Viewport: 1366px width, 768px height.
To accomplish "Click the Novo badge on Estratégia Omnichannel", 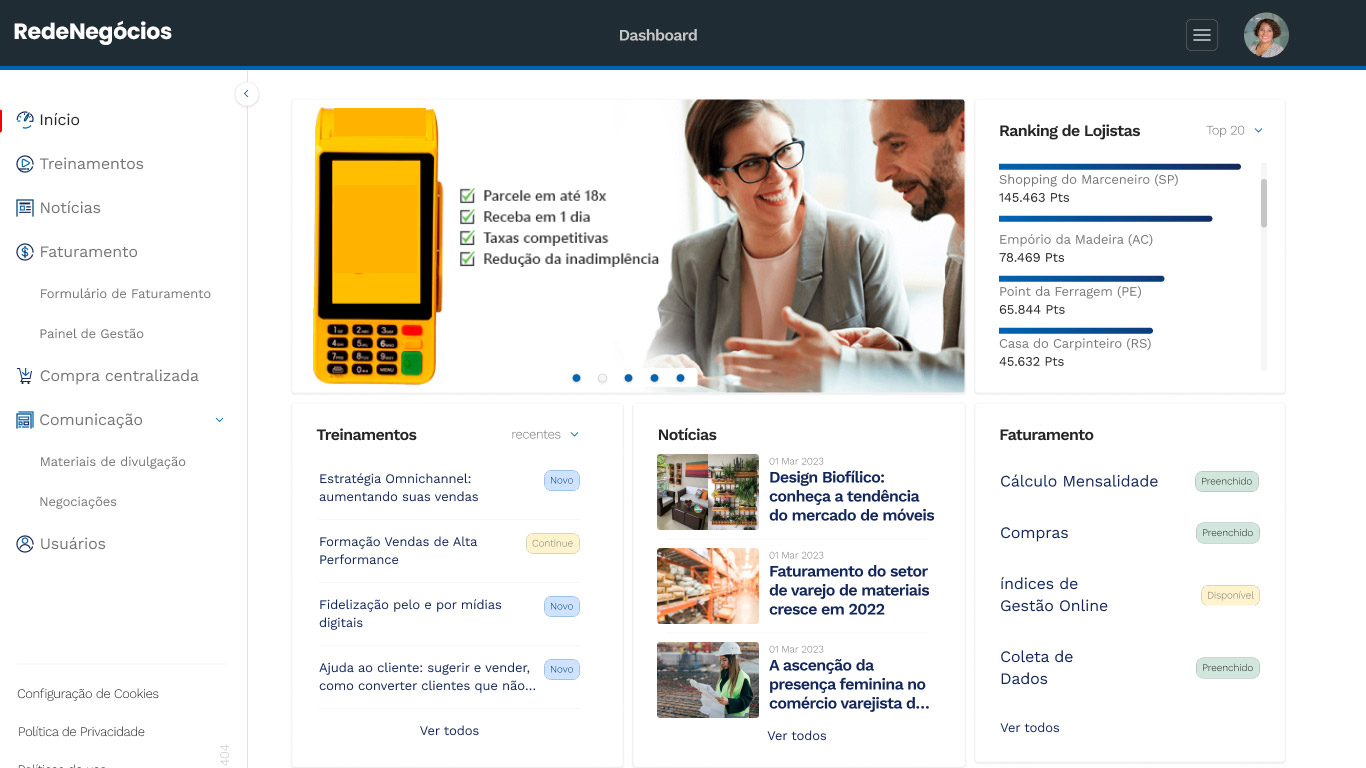I will (x=562, y=481).
